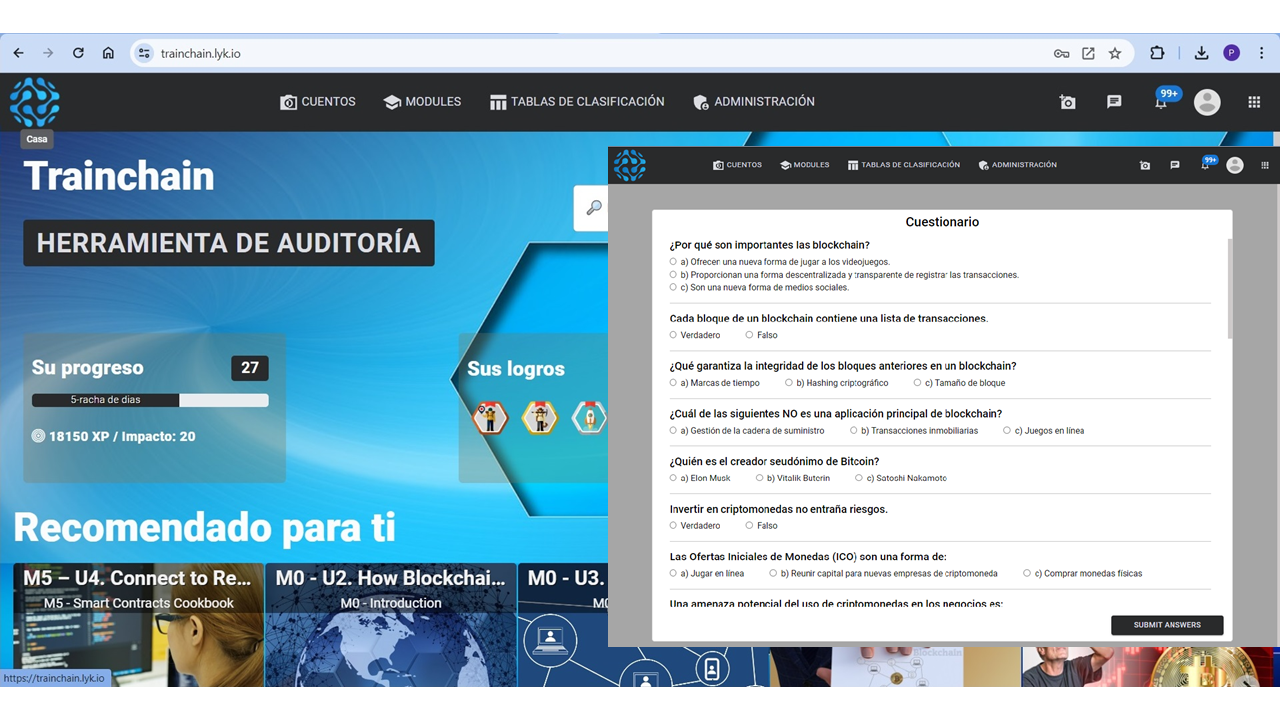
Task: Bookmark this page with the star icon
Action: click(1115, 53)
